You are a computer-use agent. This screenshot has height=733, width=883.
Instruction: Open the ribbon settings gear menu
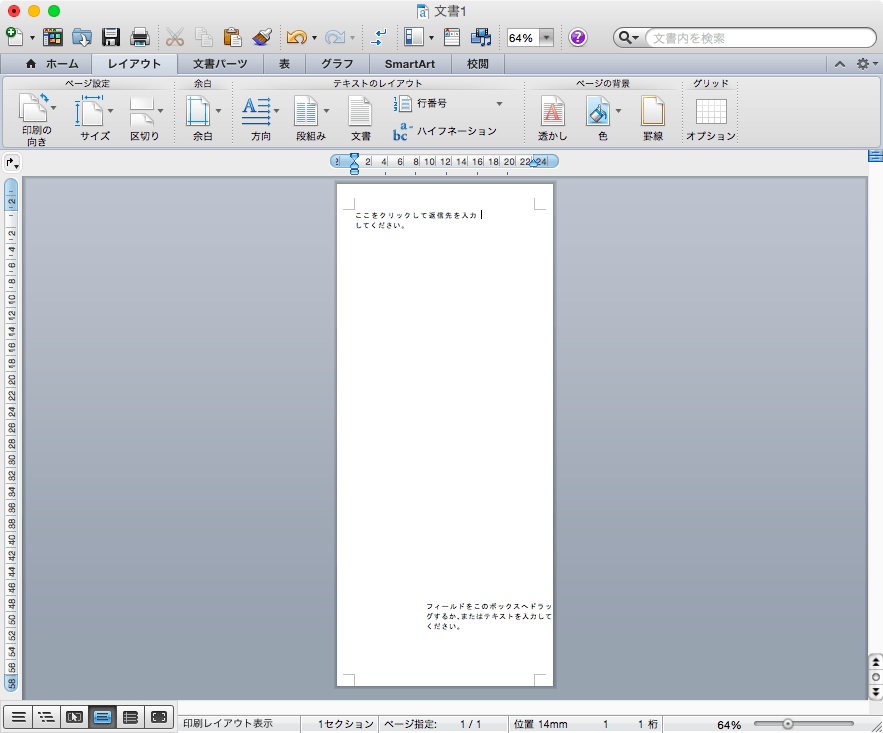tap(866, 64)
